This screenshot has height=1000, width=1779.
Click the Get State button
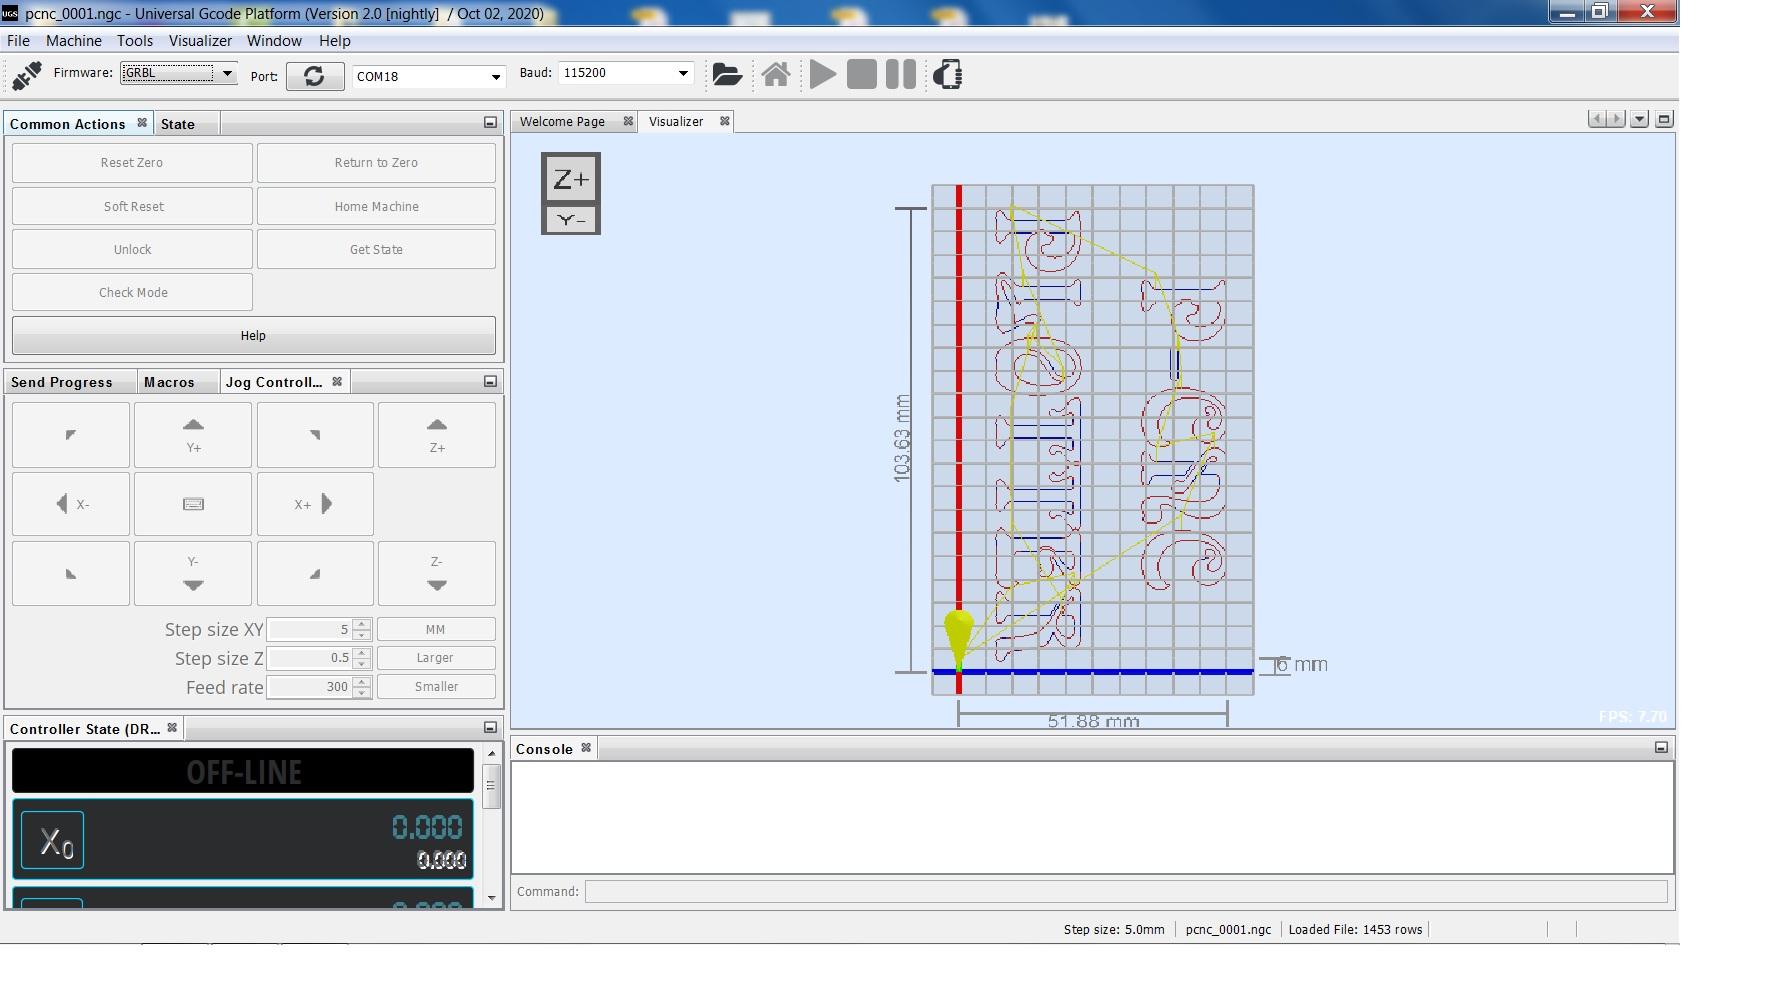tap(376, 250)
